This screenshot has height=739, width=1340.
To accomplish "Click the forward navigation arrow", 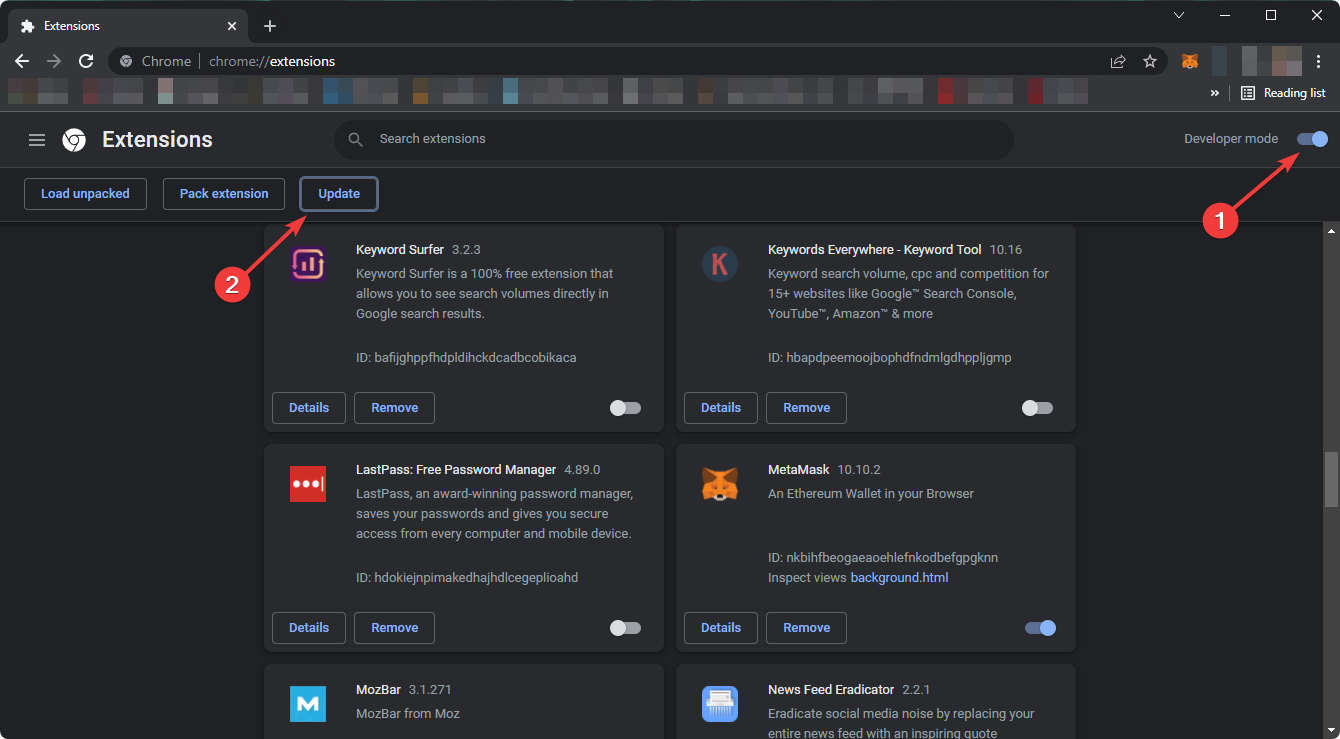I will click(x=54, y=61).
